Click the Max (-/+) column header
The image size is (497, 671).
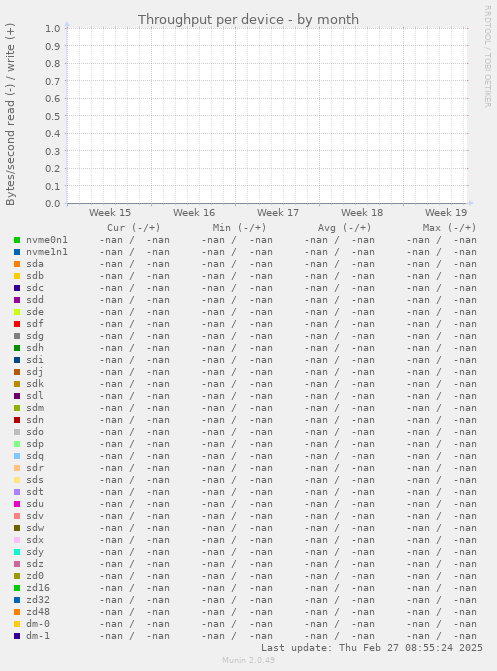449,228
